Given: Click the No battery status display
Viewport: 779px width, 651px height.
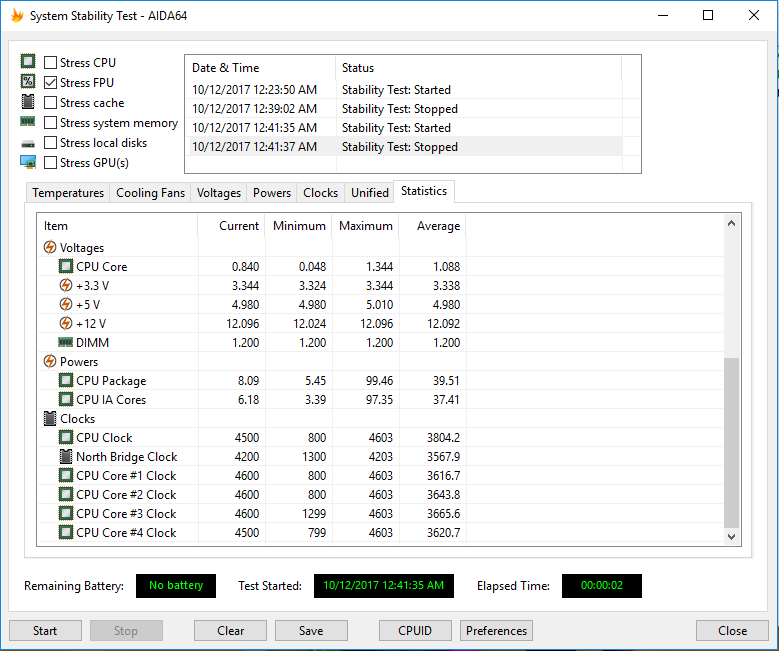Looking at the screenshot, I should click(176, 585).
